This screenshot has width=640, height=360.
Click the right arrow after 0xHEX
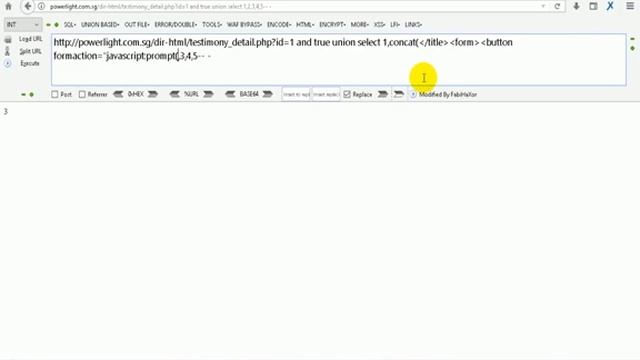[153, 94]
